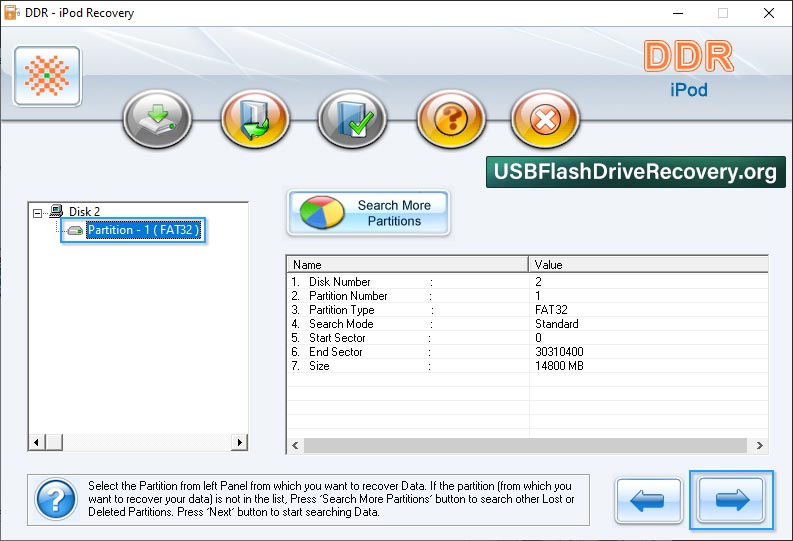Click the 30310400 value cell
This screenshot has width=793, height=541.
click(559, 351)
